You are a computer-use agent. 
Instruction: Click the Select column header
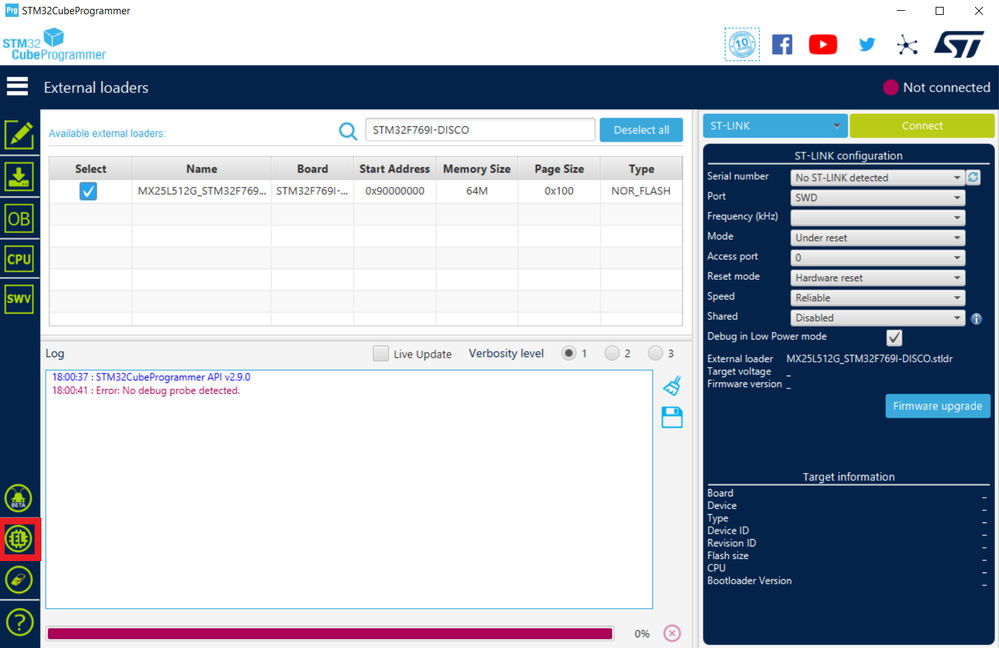pos(90,169)
